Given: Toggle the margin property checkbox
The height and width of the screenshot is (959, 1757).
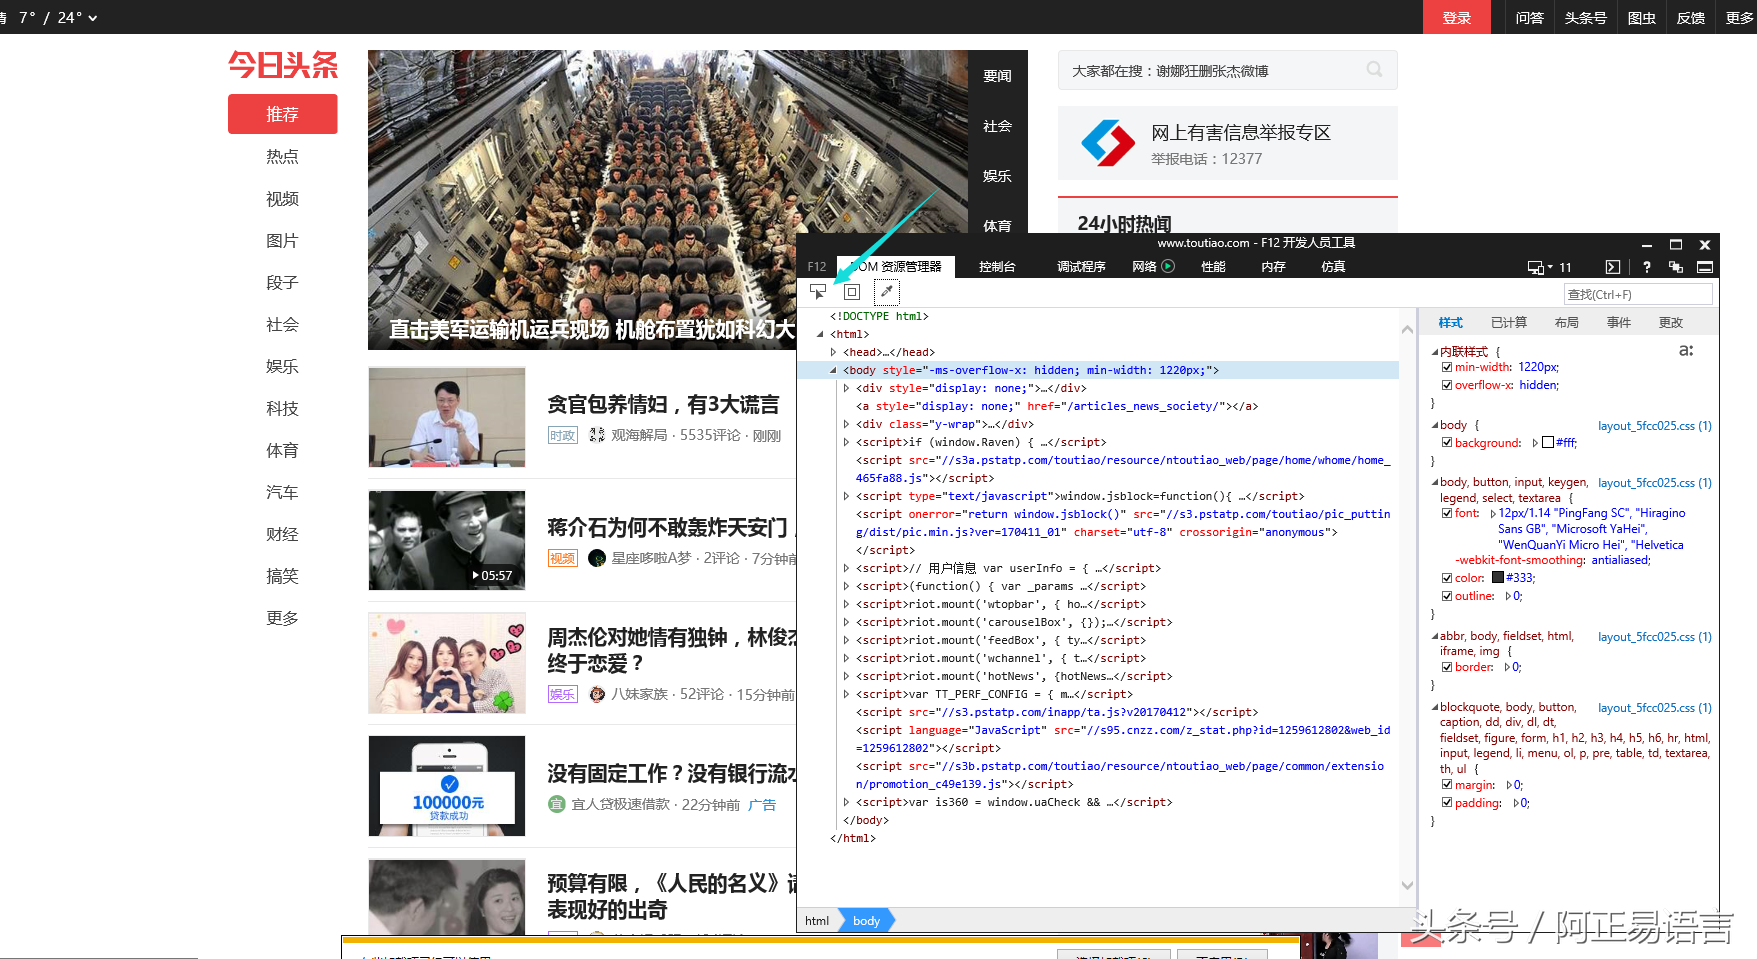Looking at the screenshot, I should click(x=1447, y=785).
